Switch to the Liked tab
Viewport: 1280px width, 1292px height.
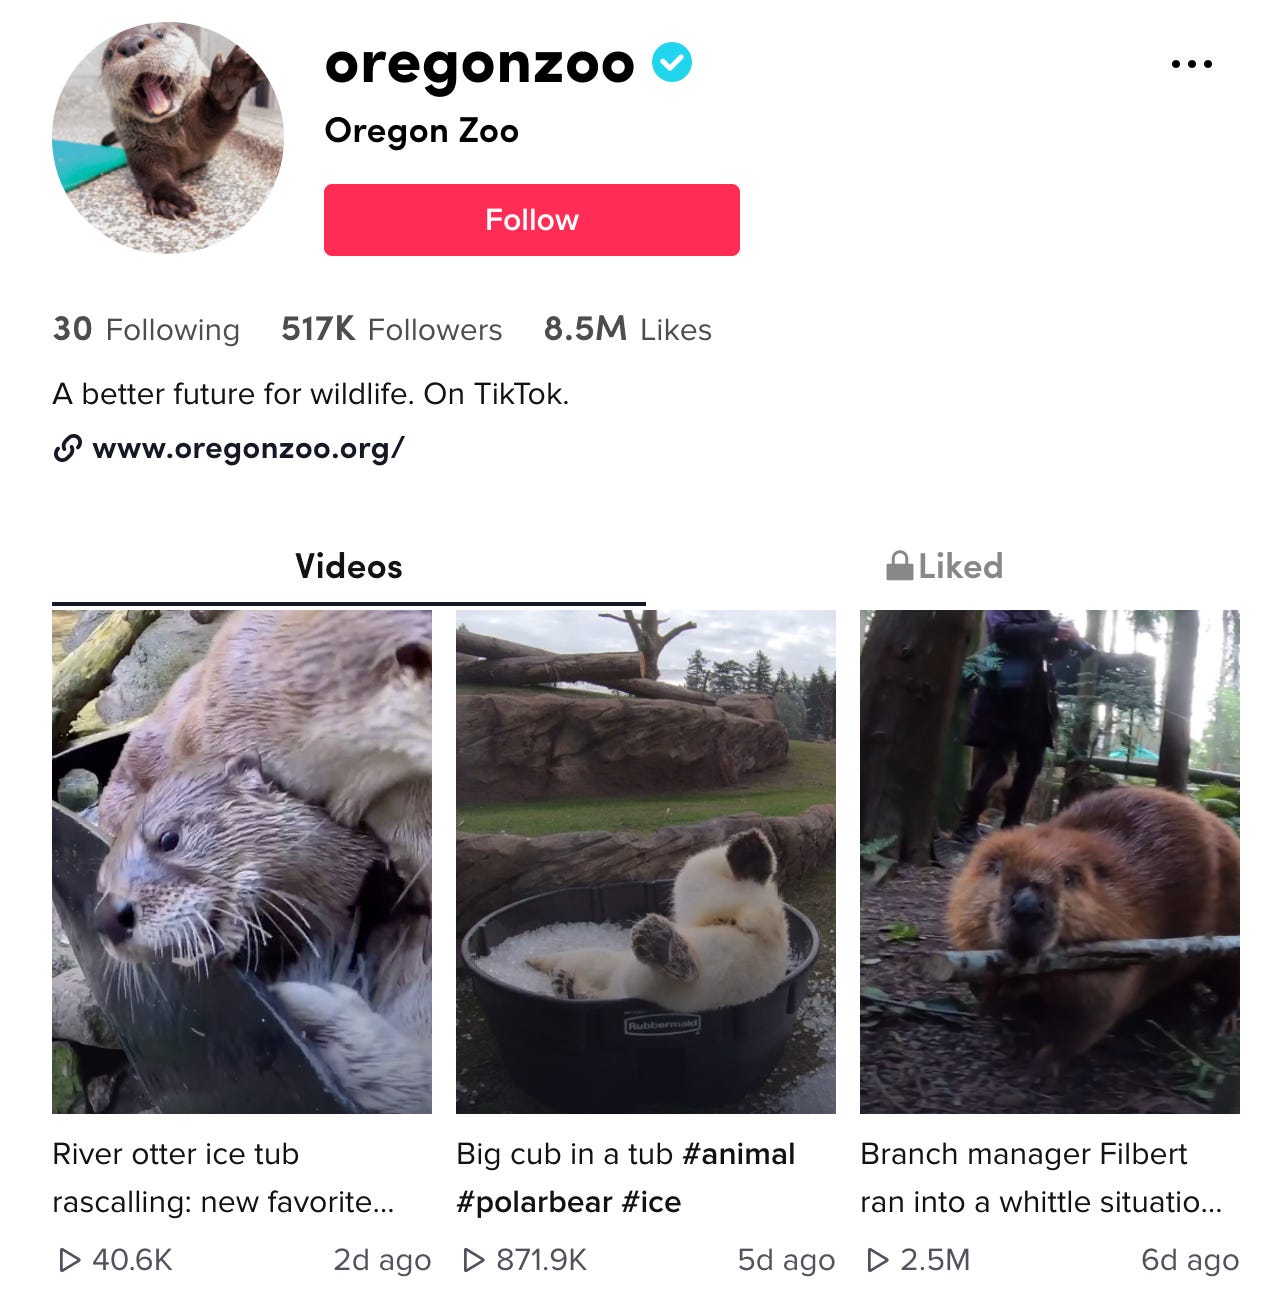(x=945, y=566)
